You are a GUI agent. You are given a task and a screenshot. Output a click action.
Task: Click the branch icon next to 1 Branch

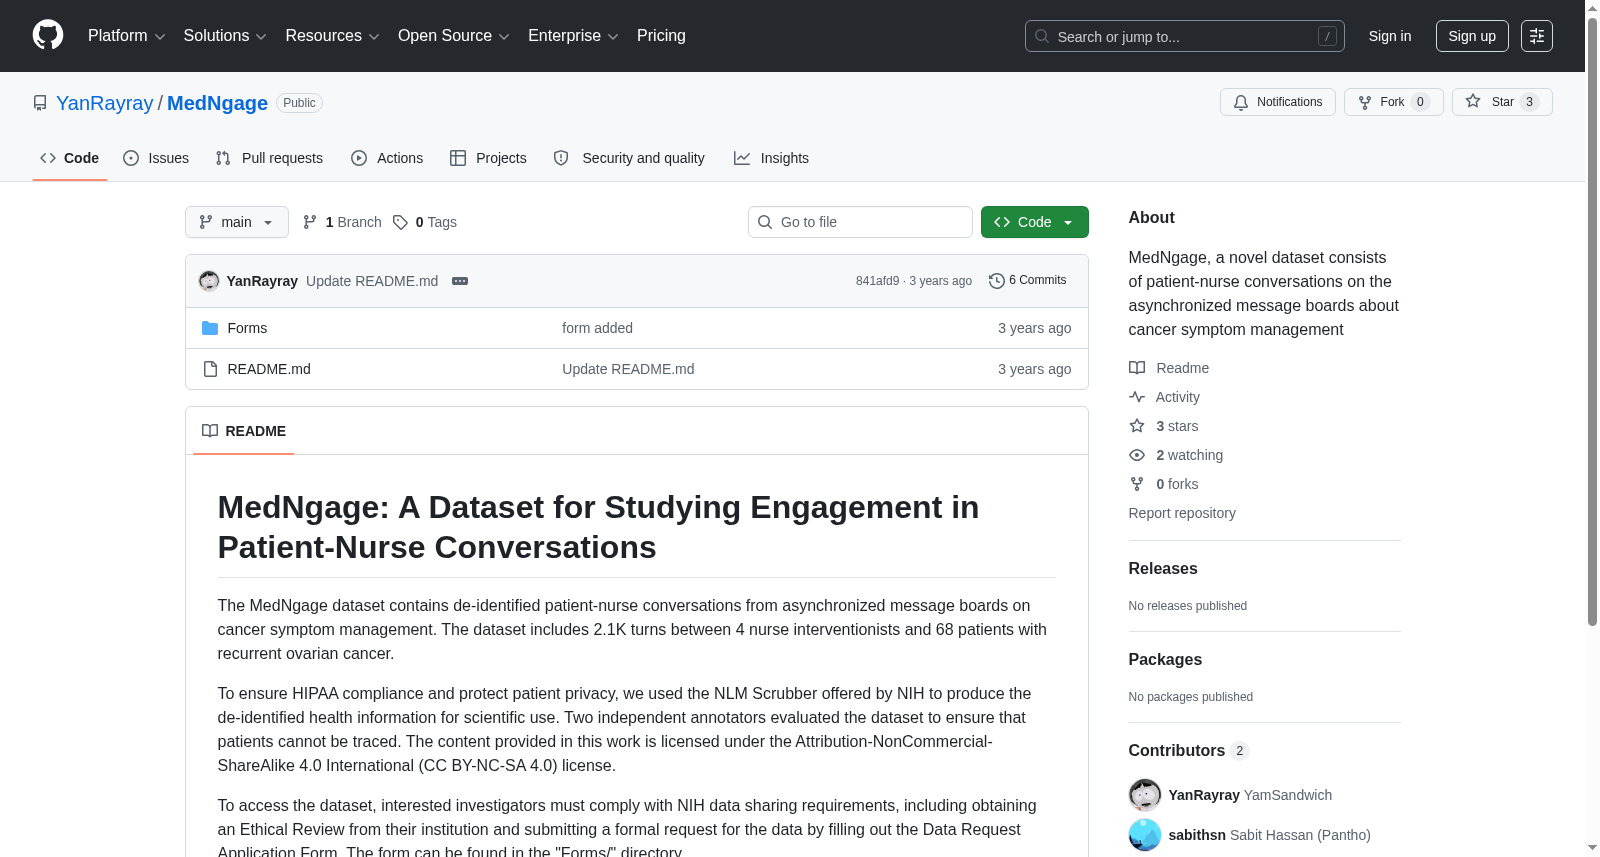(310, 222)
